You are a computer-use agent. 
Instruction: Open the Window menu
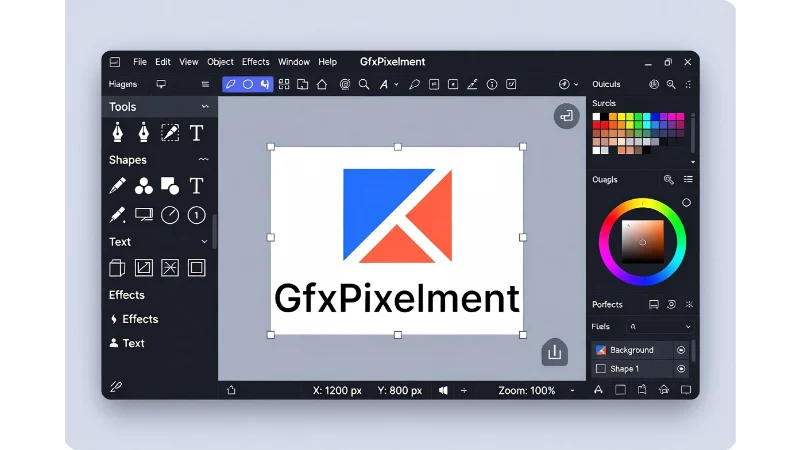click(x=294, y=62)
